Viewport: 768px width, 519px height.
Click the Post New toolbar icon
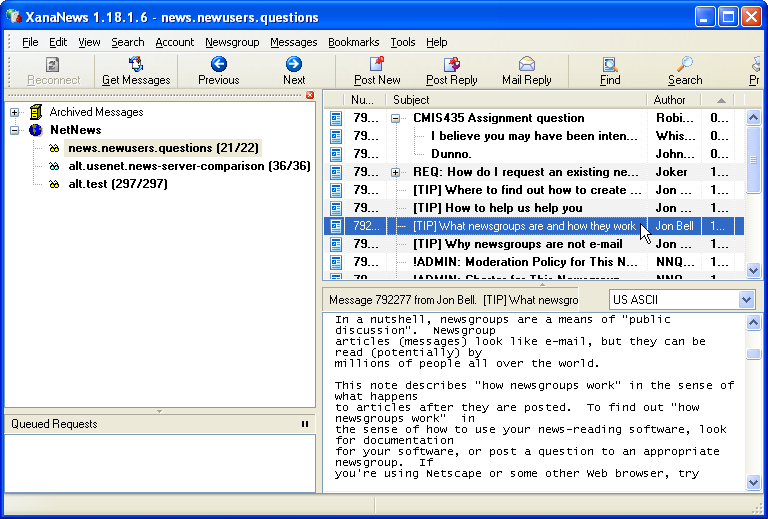click(377, 65)
